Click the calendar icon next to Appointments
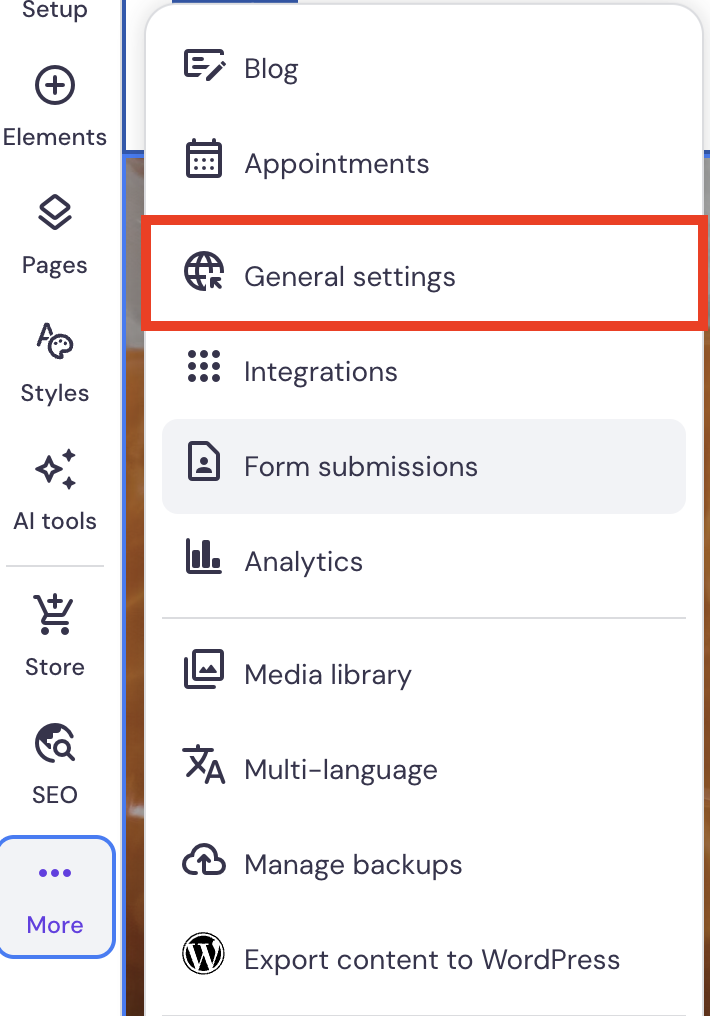Image resolution: width=710 pixels, height=1016 pixels. click(204, 162)
